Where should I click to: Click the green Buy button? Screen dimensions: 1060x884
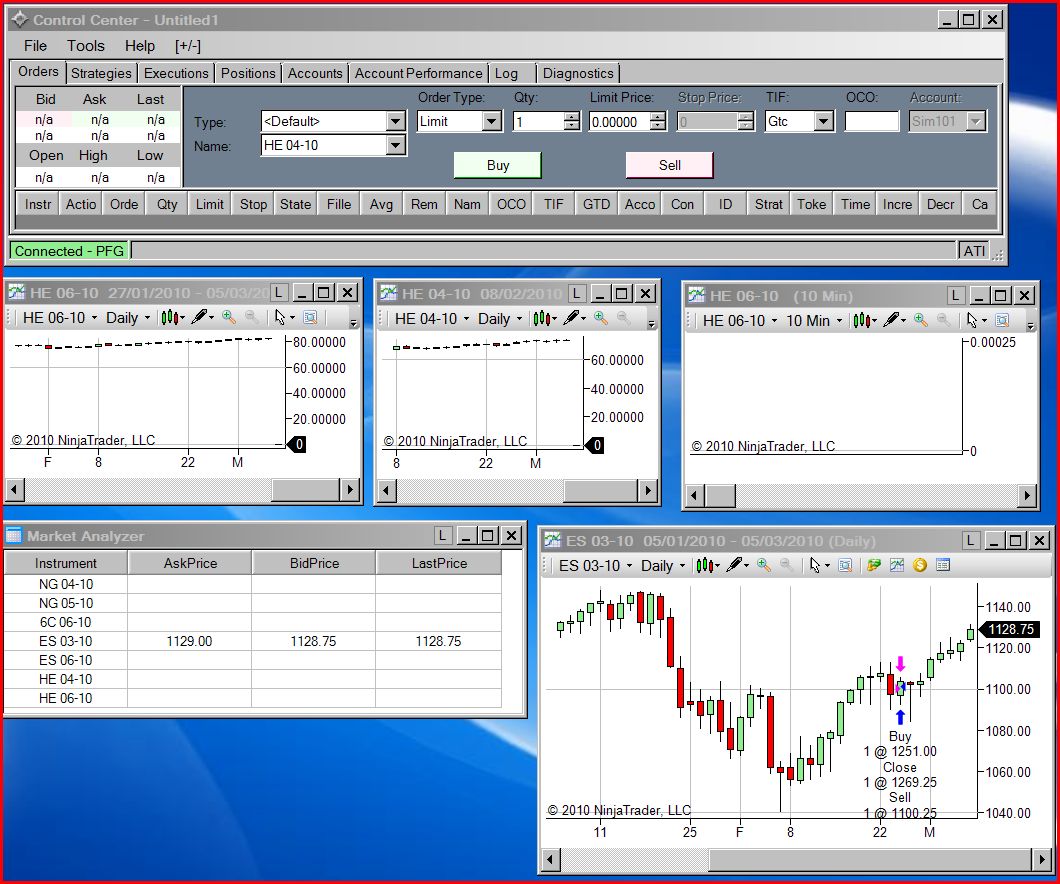[x=498, y=166]
